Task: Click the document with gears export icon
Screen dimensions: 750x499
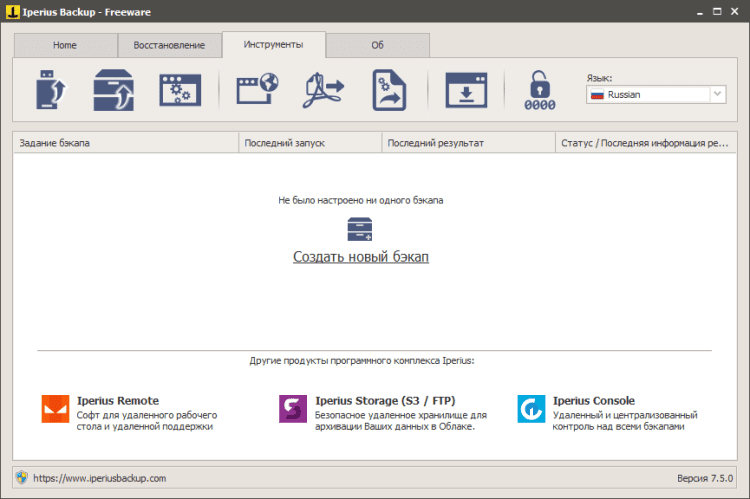Action: [x=389, y=90]
